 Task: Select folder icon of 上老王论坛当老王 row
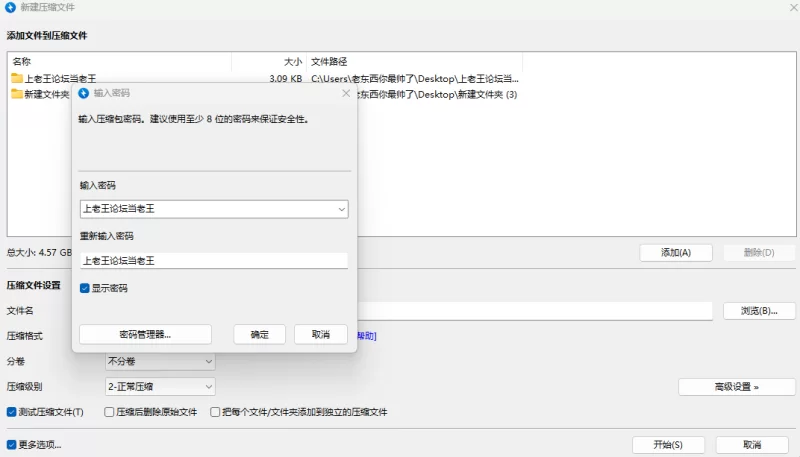click(x=17, y=78)
